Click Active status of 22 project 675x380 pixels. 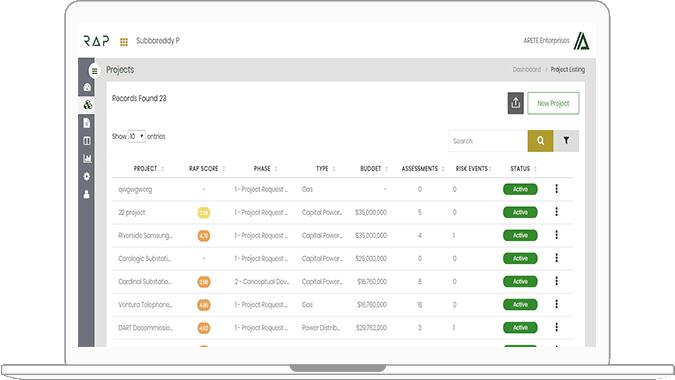pos(520,212)
